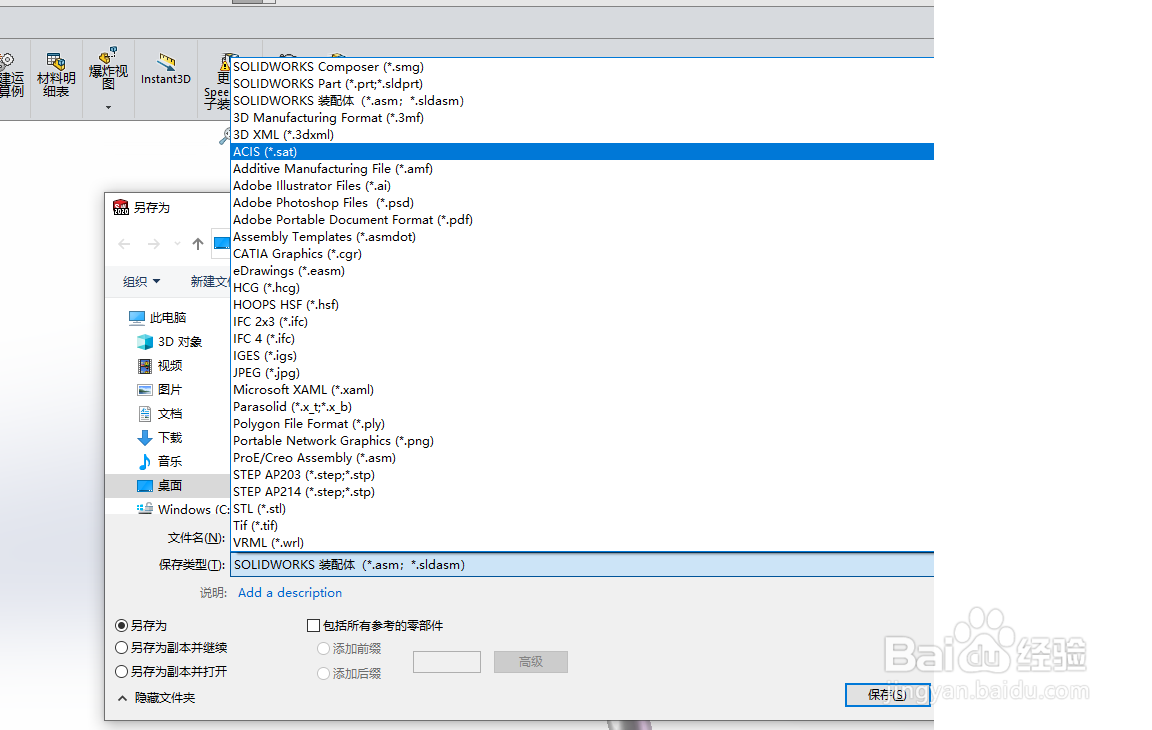Viewport: 1152px width, 730px height.
Task: Open the 爆炸视图 exploded view tool
Action: tap(108, 68)
